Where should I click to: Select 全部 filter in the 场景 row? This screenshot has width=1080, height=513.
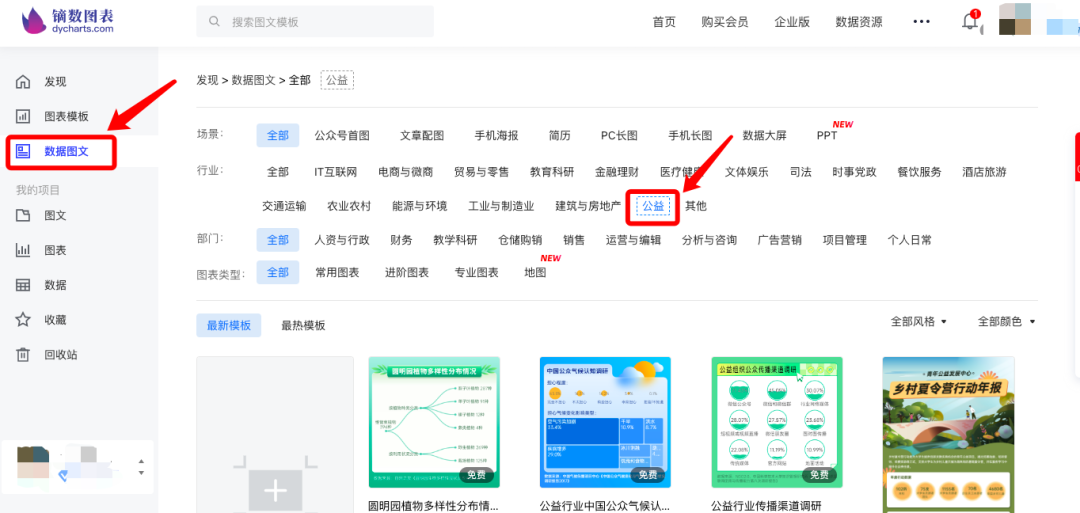(277, 136)
